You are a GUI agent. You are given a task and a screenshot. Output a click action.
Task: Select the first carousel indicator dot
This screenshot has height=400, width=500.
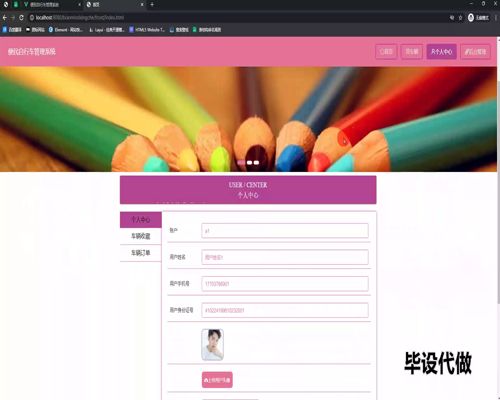click(x=241, y=162)
